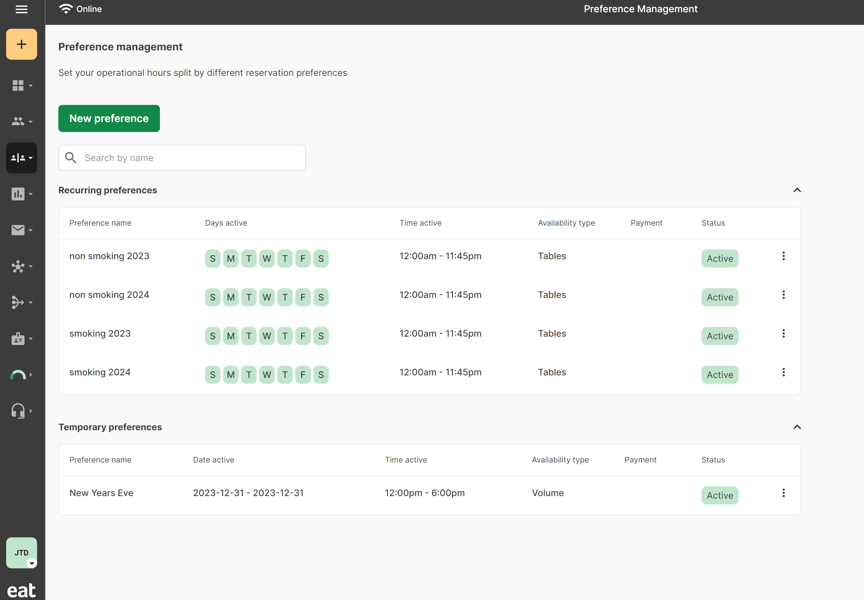Screen dimensions: 864x600
Task: Click the JTD profile avatar
Action: click(x=19, y=552)
